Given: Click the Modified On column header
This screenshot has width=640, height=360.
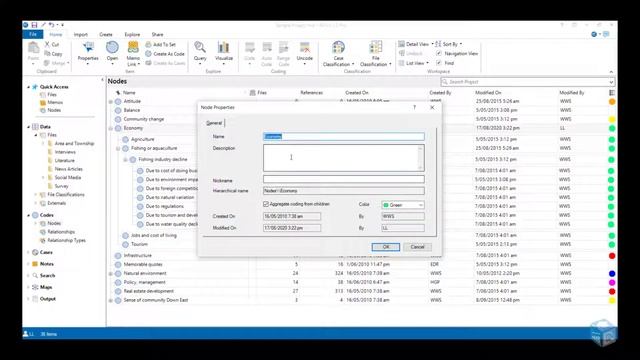Looking at the screenshot, I should point(488,93).
